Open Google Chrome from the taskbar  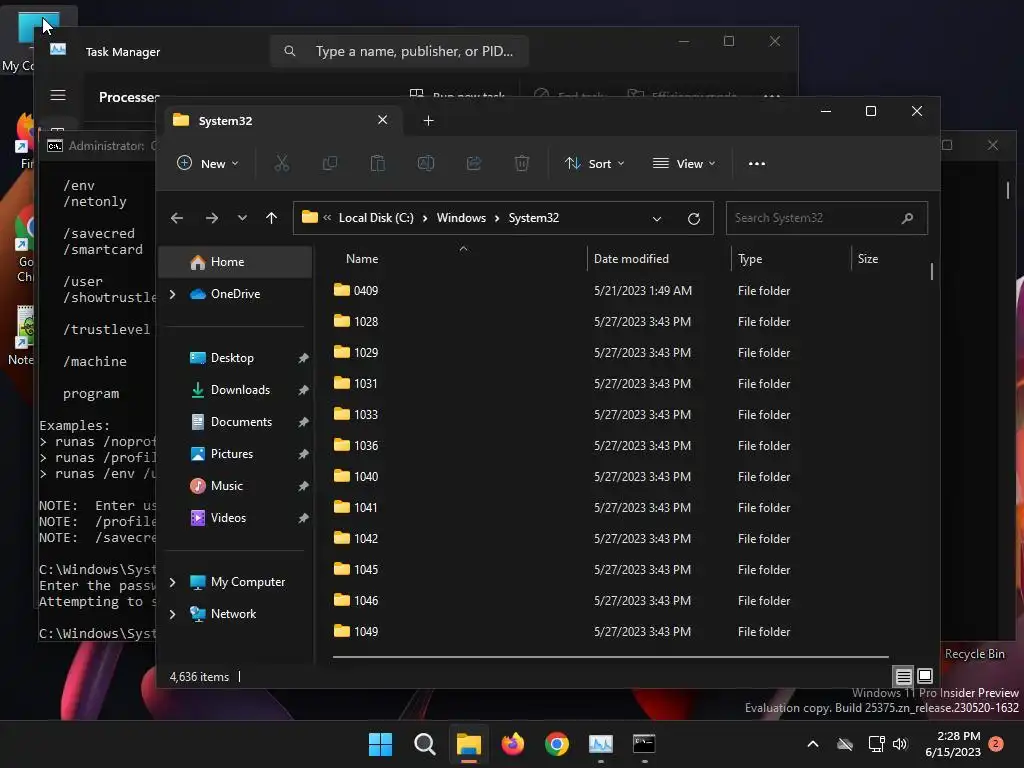pyautogui.click(x=557, y=744)
